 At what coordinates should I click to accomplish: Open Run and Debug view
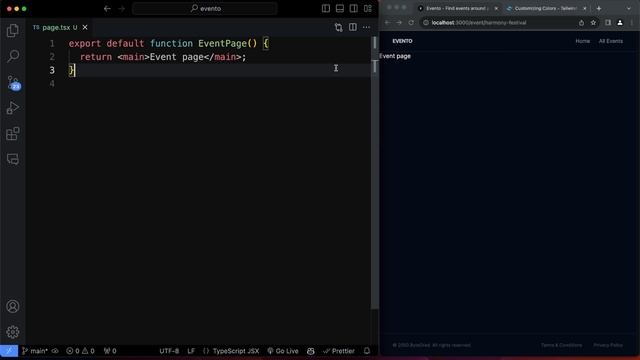(x=13, y=108)
